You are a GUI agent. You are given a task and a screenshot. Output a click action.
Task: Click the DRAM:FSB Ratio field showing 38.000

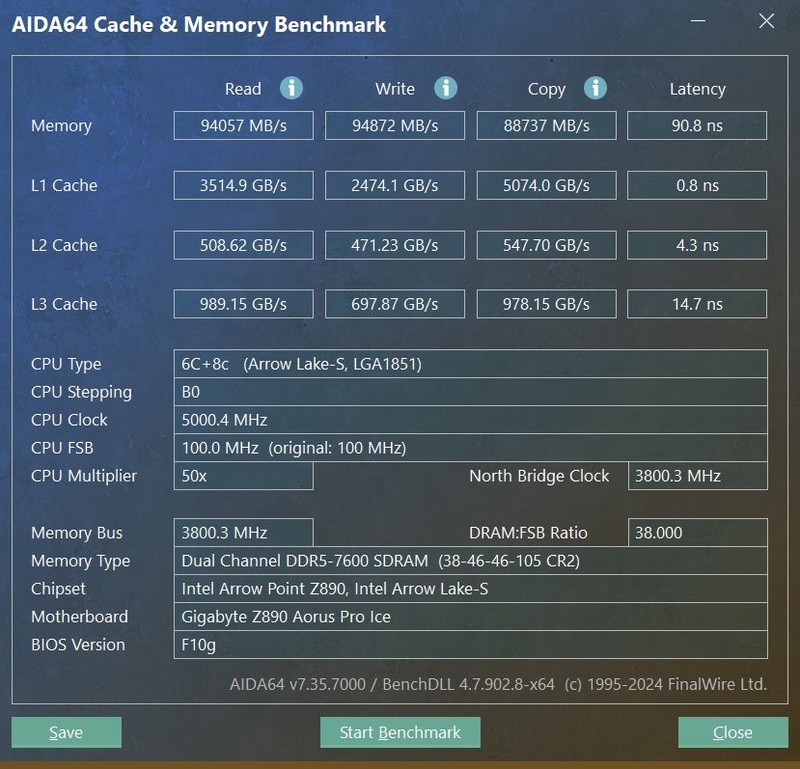click(x=696, y=532)
